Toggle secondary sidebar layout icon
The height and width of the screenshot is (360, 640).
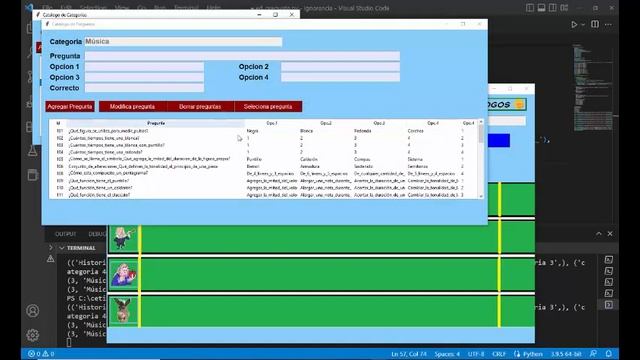coord(553,8)
